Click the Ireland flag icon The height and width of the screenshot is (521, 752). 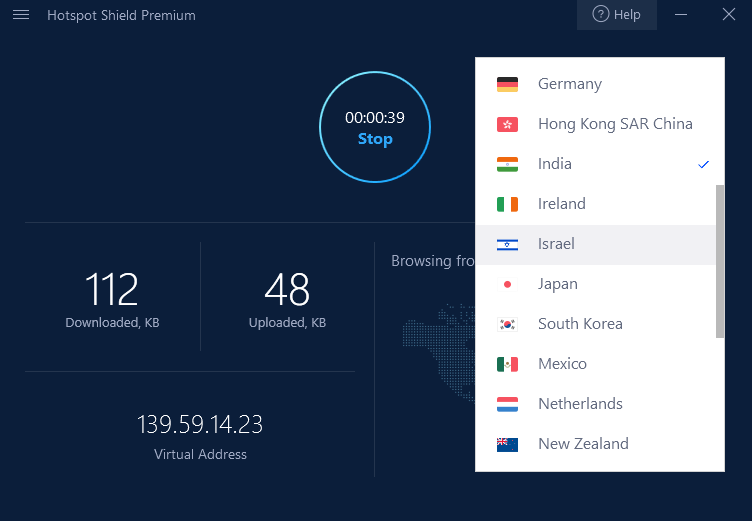point(507,204)
